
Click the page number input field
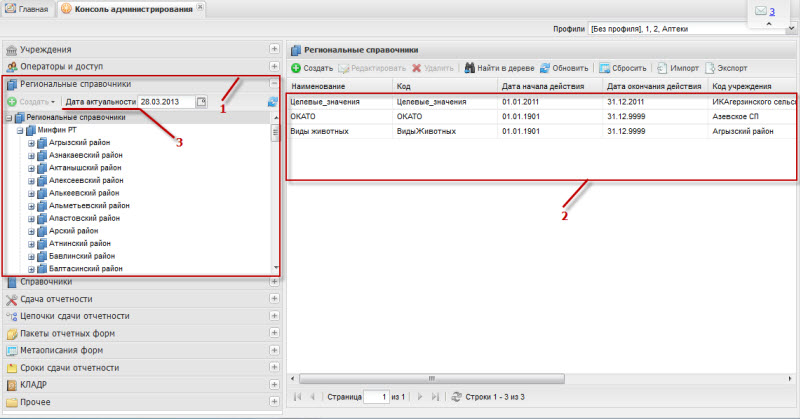click(x=376, y=397)
